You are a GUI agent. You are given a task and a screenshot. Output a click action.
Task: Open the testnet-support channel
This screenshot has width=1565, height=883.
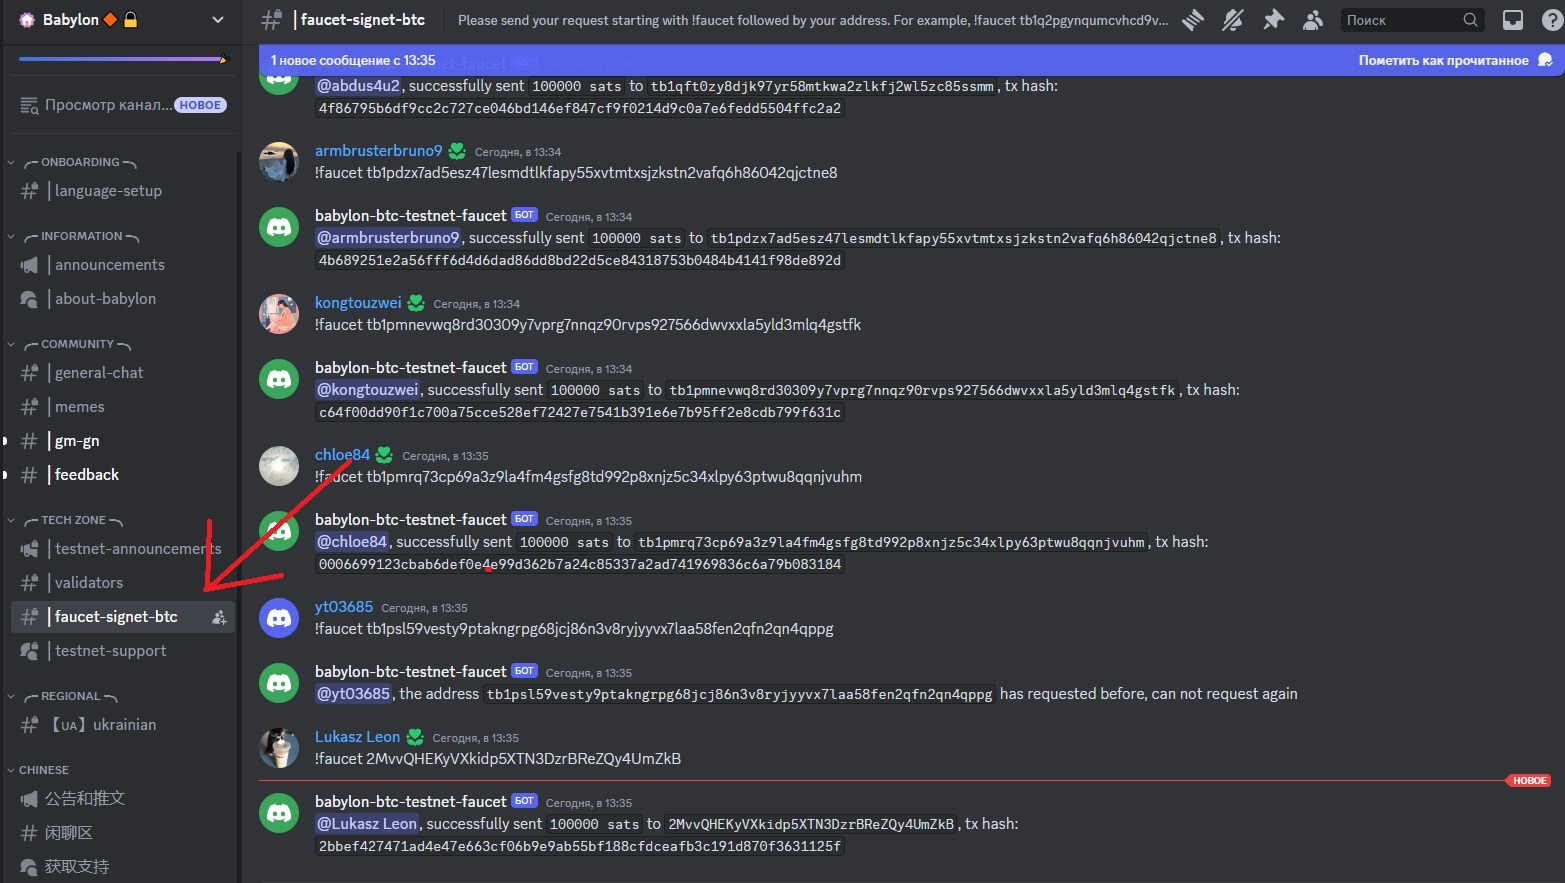click(x=123, y=651)
